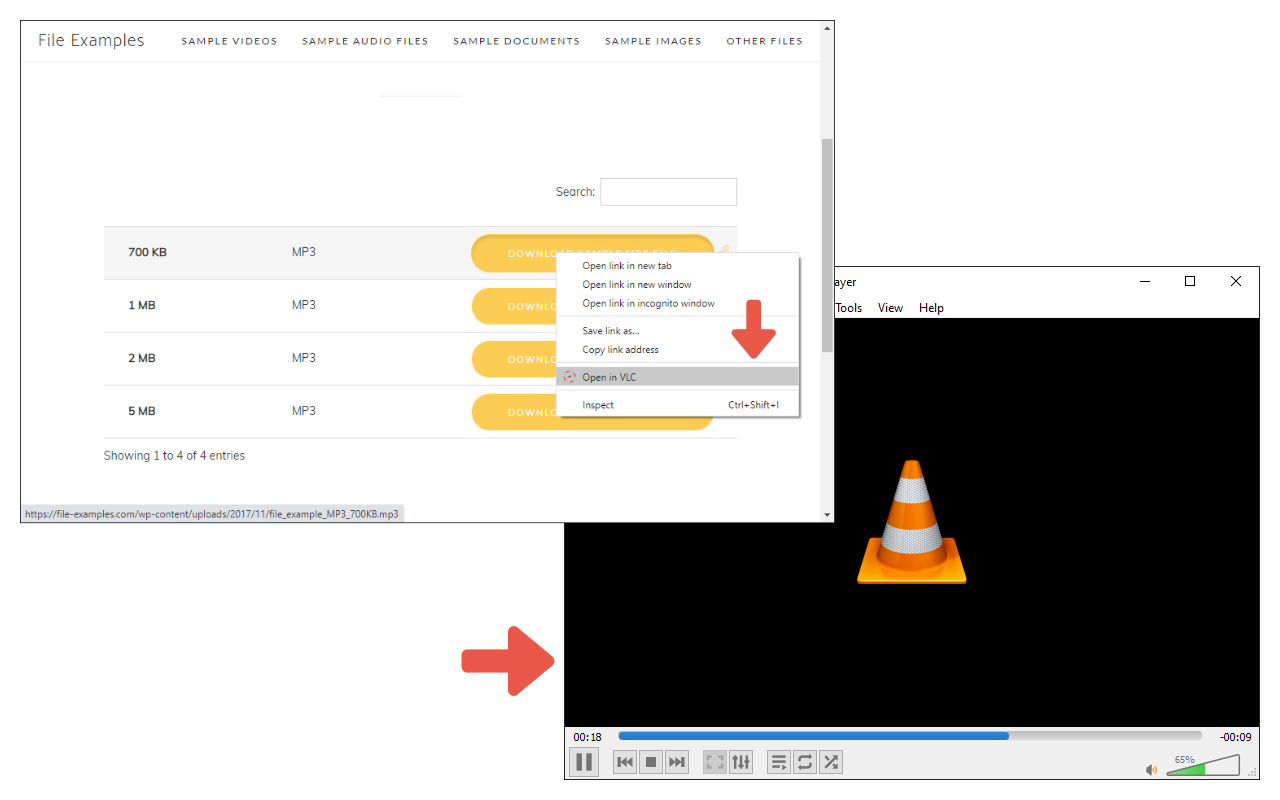Image resolution: width=1280 pixels, height=800 pixels.
Task: Click inside the Search input field
Action: tap(668, 191)
